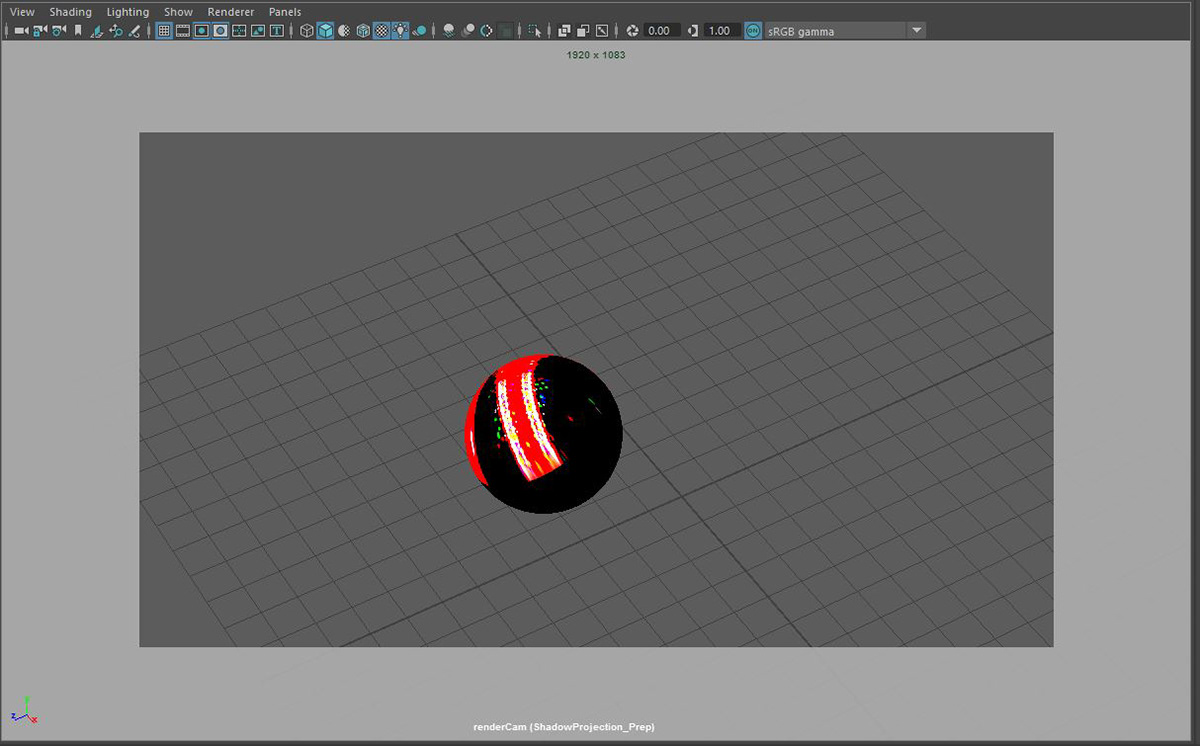Screen dimensions: 1200x746
Task: Select the red striped sphere in viewport
Action: 544,433
